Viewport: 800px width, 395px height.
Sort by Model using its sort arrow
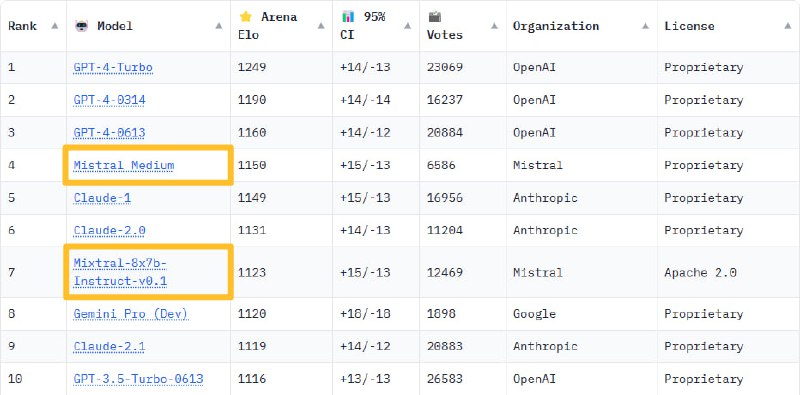click(218, 26)
